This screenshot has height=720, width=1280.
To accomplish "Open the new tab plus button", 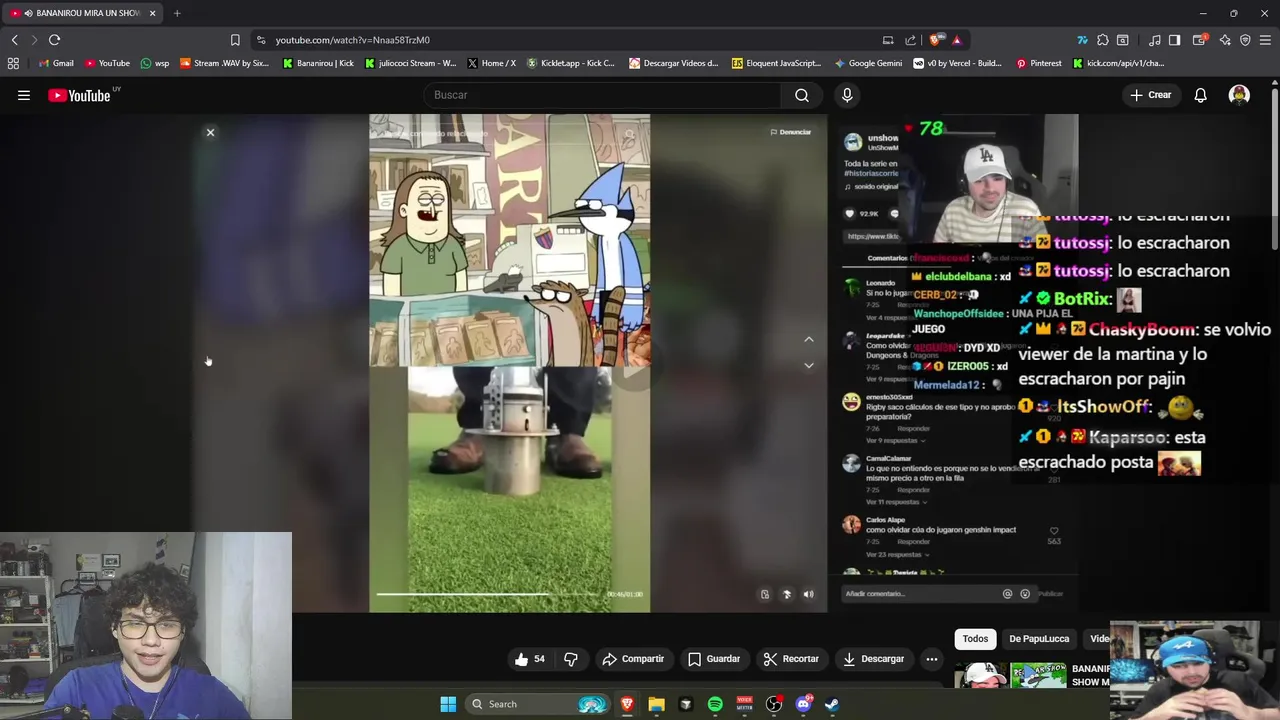I will (177, 13).
